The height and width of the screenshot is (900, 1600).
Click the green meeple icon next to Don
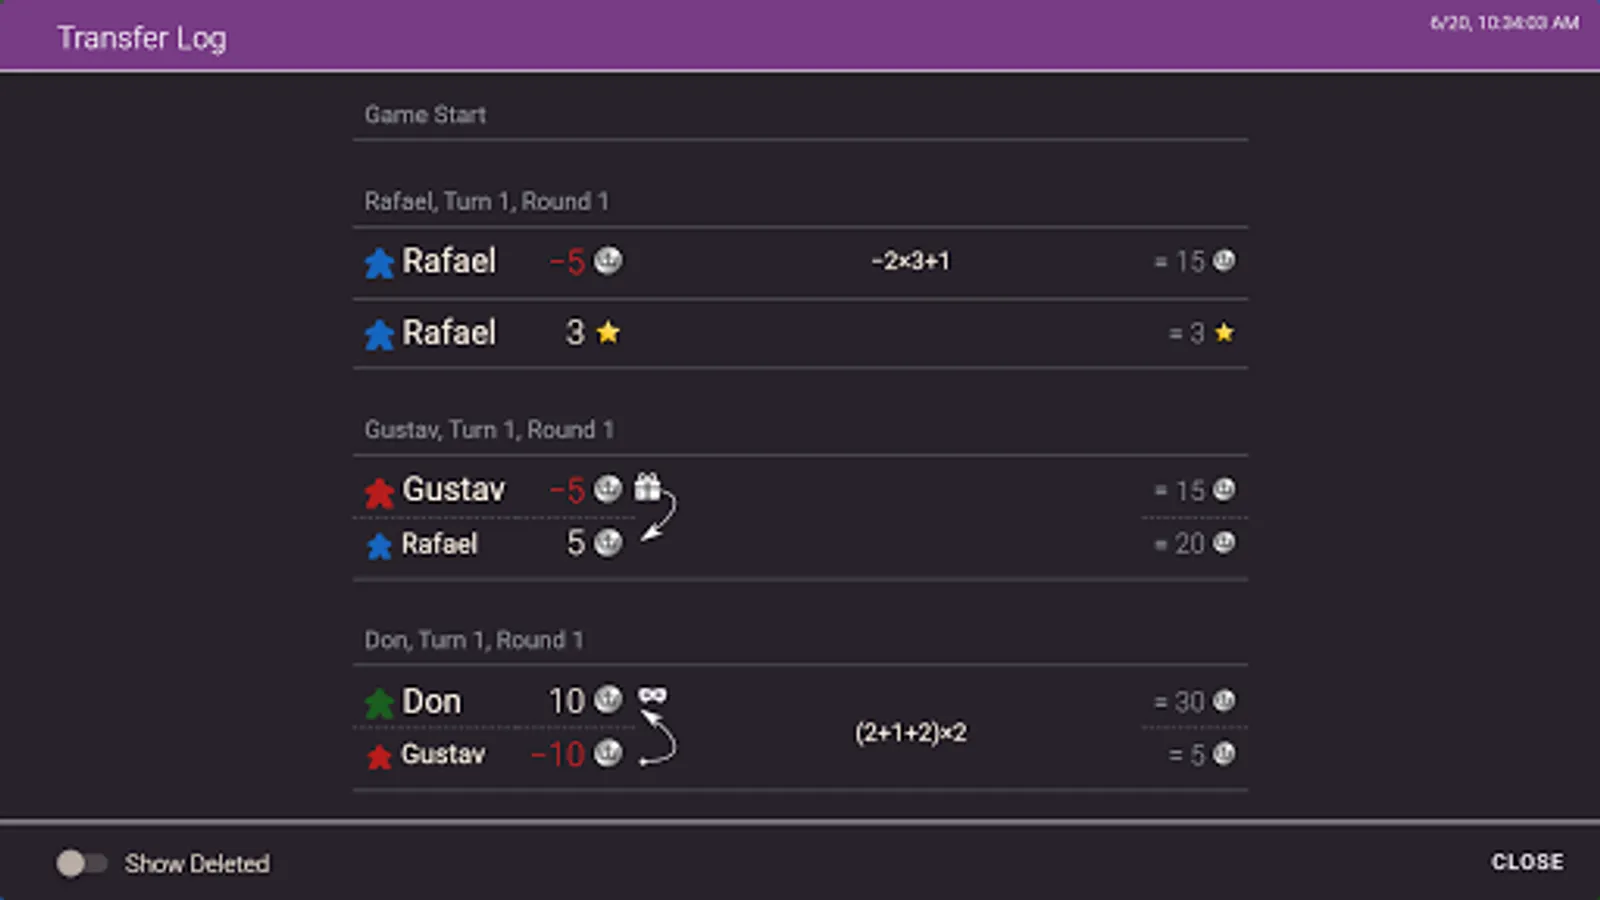click(x=379, y=703)
